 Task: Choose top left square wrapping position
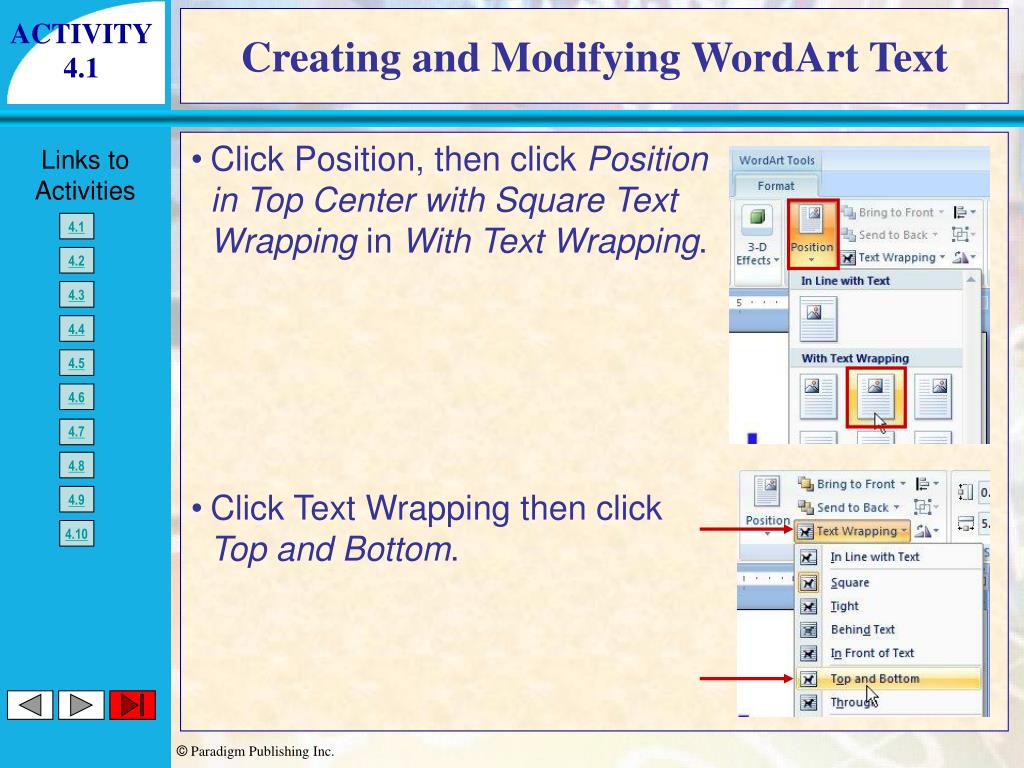pos(818,396)
